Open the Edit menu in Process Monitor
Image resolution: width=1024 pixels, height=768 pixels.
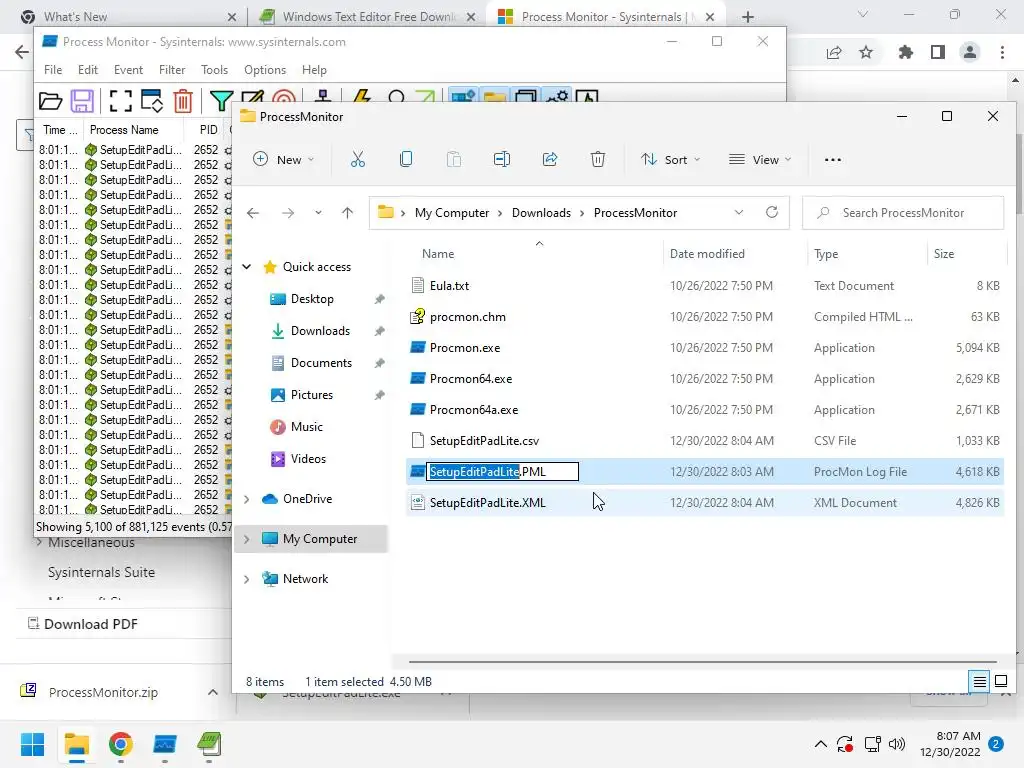88,70
